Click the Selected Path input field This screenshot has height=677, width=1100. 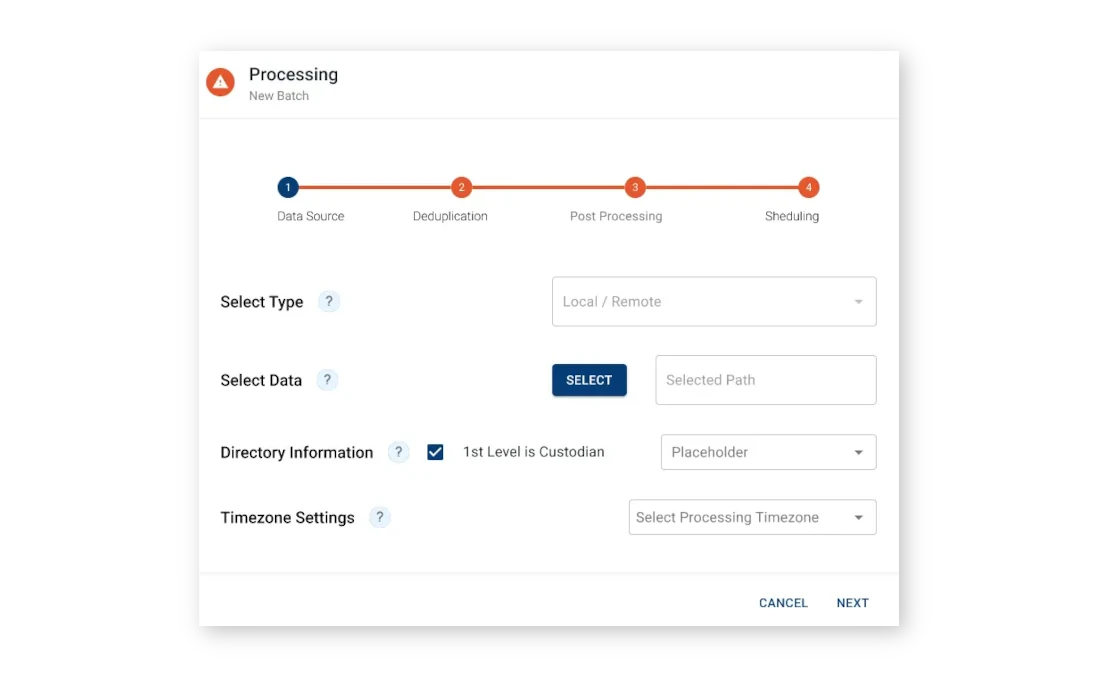[765, 380]
